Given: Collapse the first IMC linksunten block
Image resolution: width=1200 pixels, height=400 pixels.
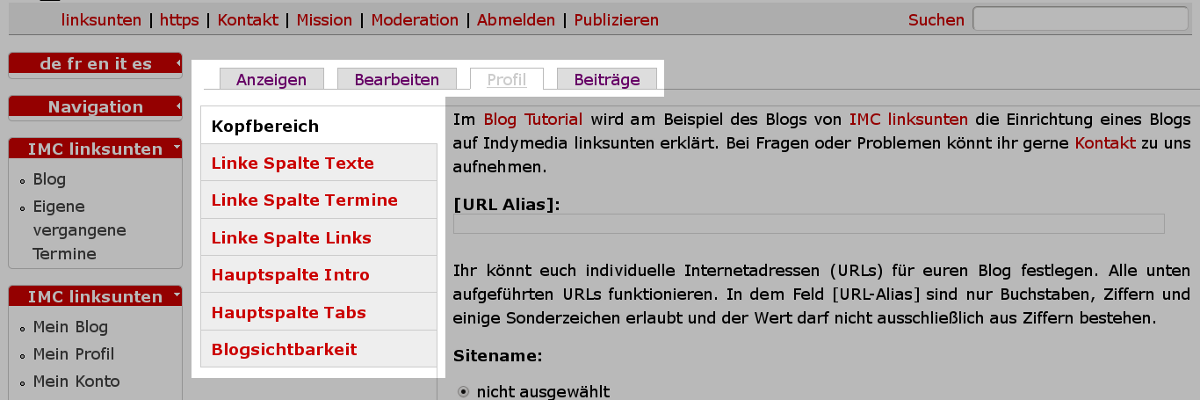Looking at the screenshot, I should click(177, 147).
